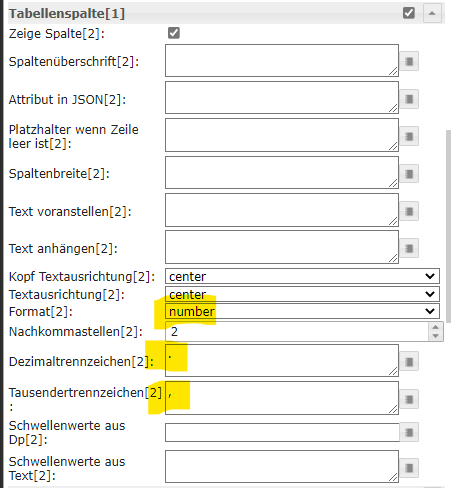Image resolution: width=451 pixels, height=488 pixels.
Task: Uncheck the Zeige Spalte[2] checkbox
Action: pos(174,33)
